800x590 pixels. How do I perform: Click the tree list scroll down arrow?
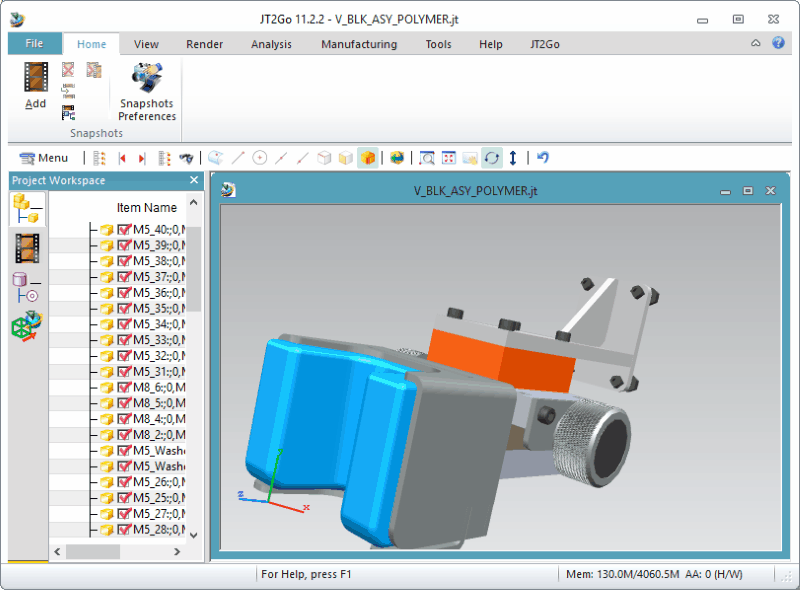(193, 535)
